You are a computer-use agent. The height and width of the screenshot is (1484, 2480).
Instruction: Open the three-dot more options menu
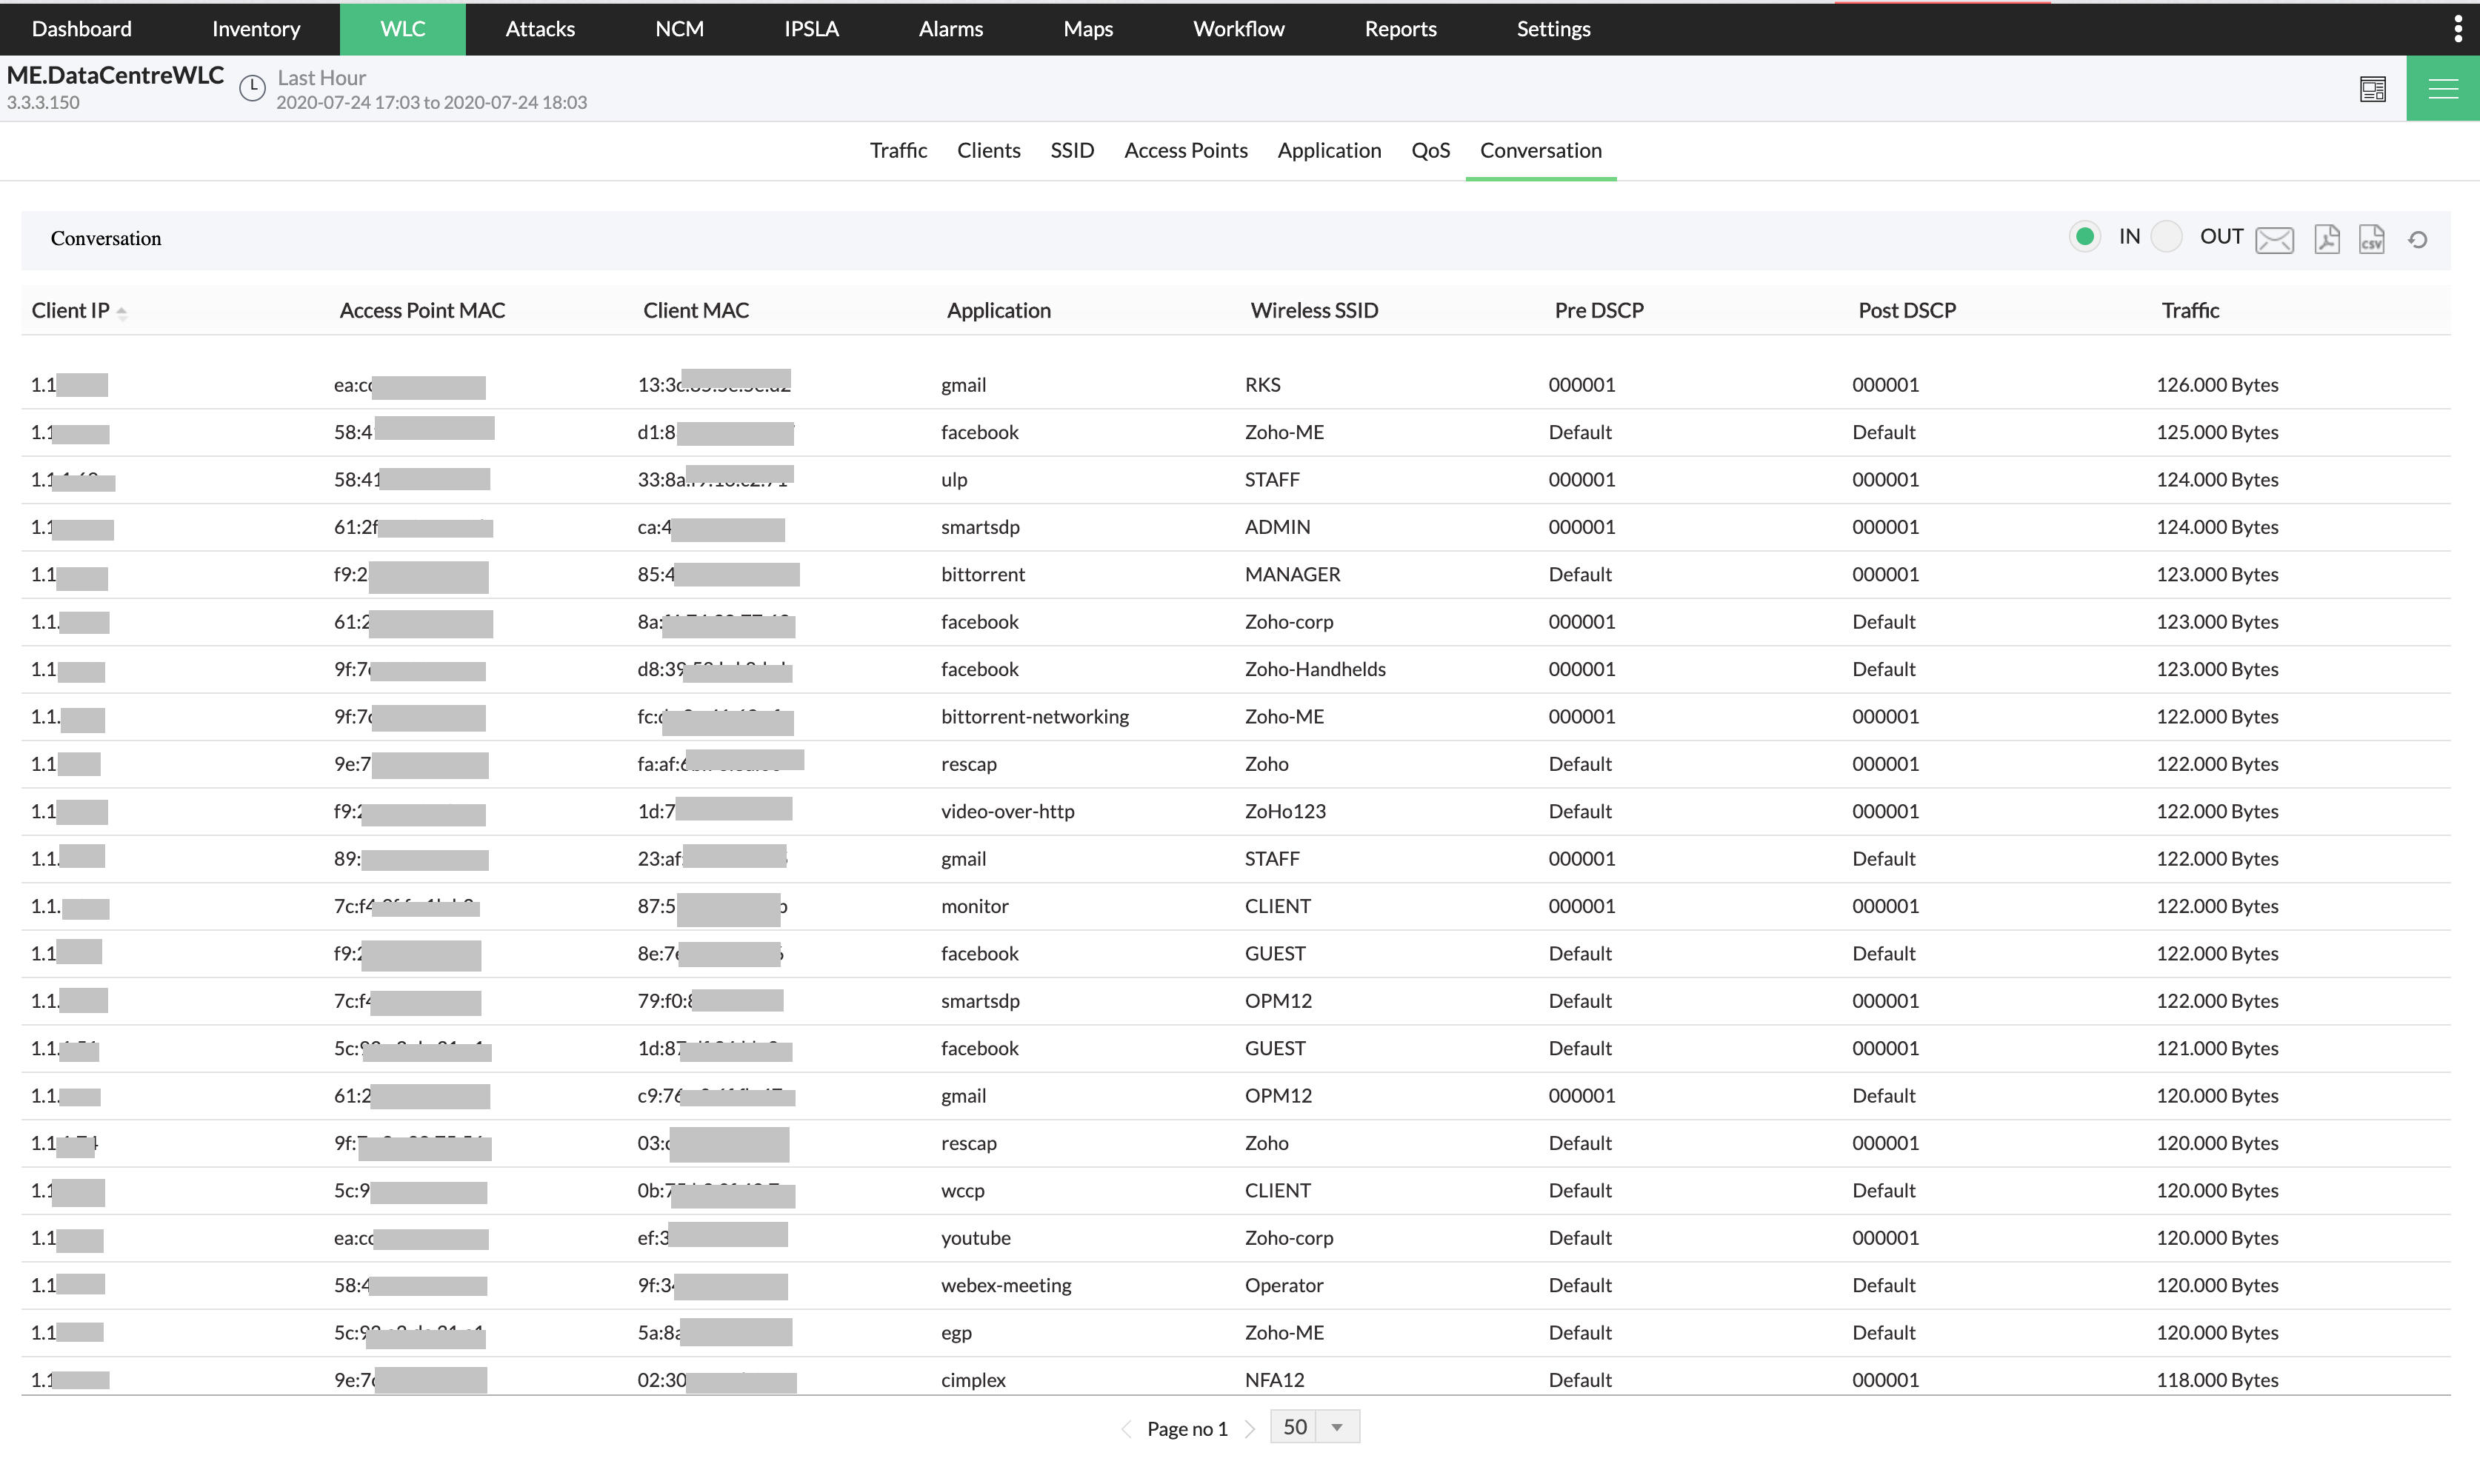click(2457, 28)
